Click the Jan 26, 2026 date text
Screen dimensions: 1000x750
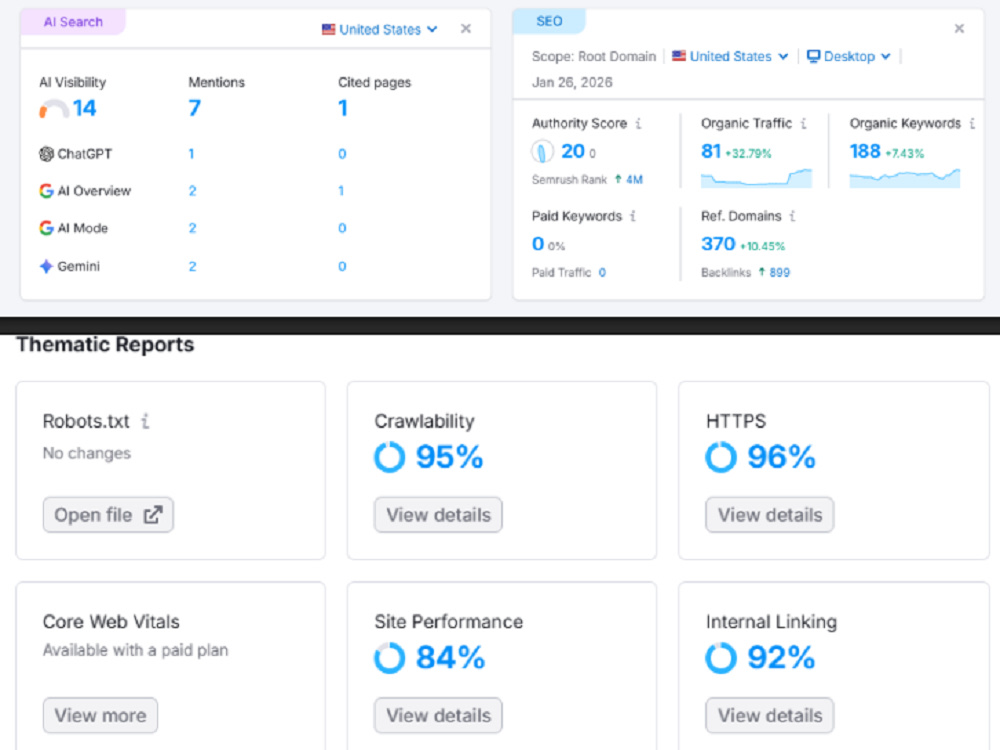(572, 82)
